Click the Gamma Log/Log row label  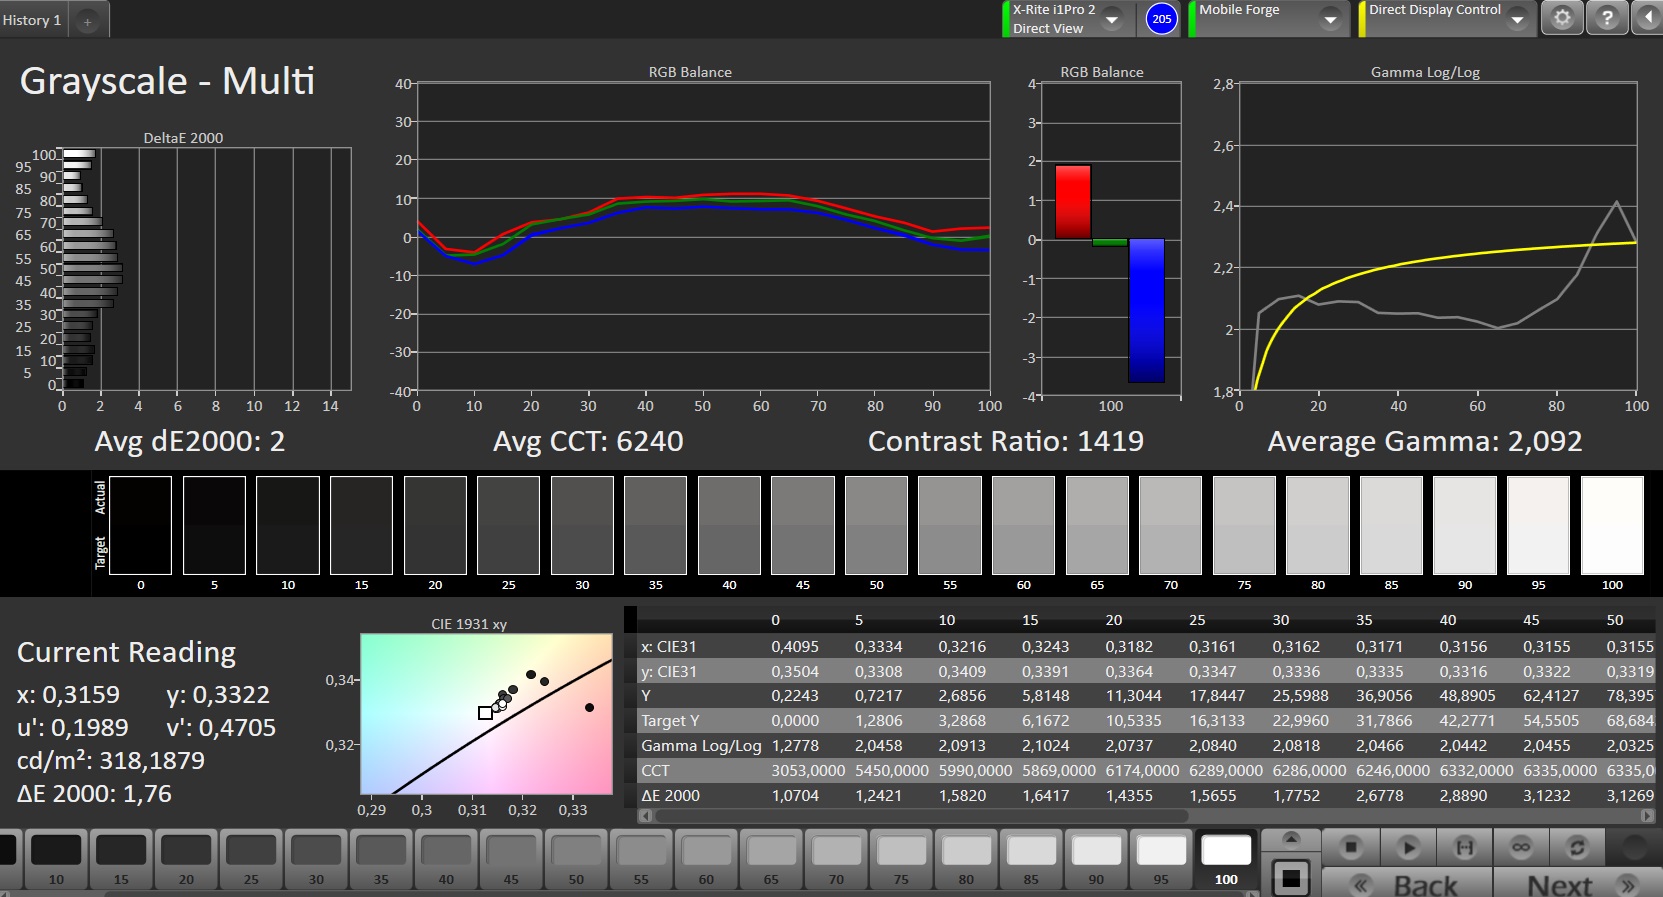(x=701, y=745)
